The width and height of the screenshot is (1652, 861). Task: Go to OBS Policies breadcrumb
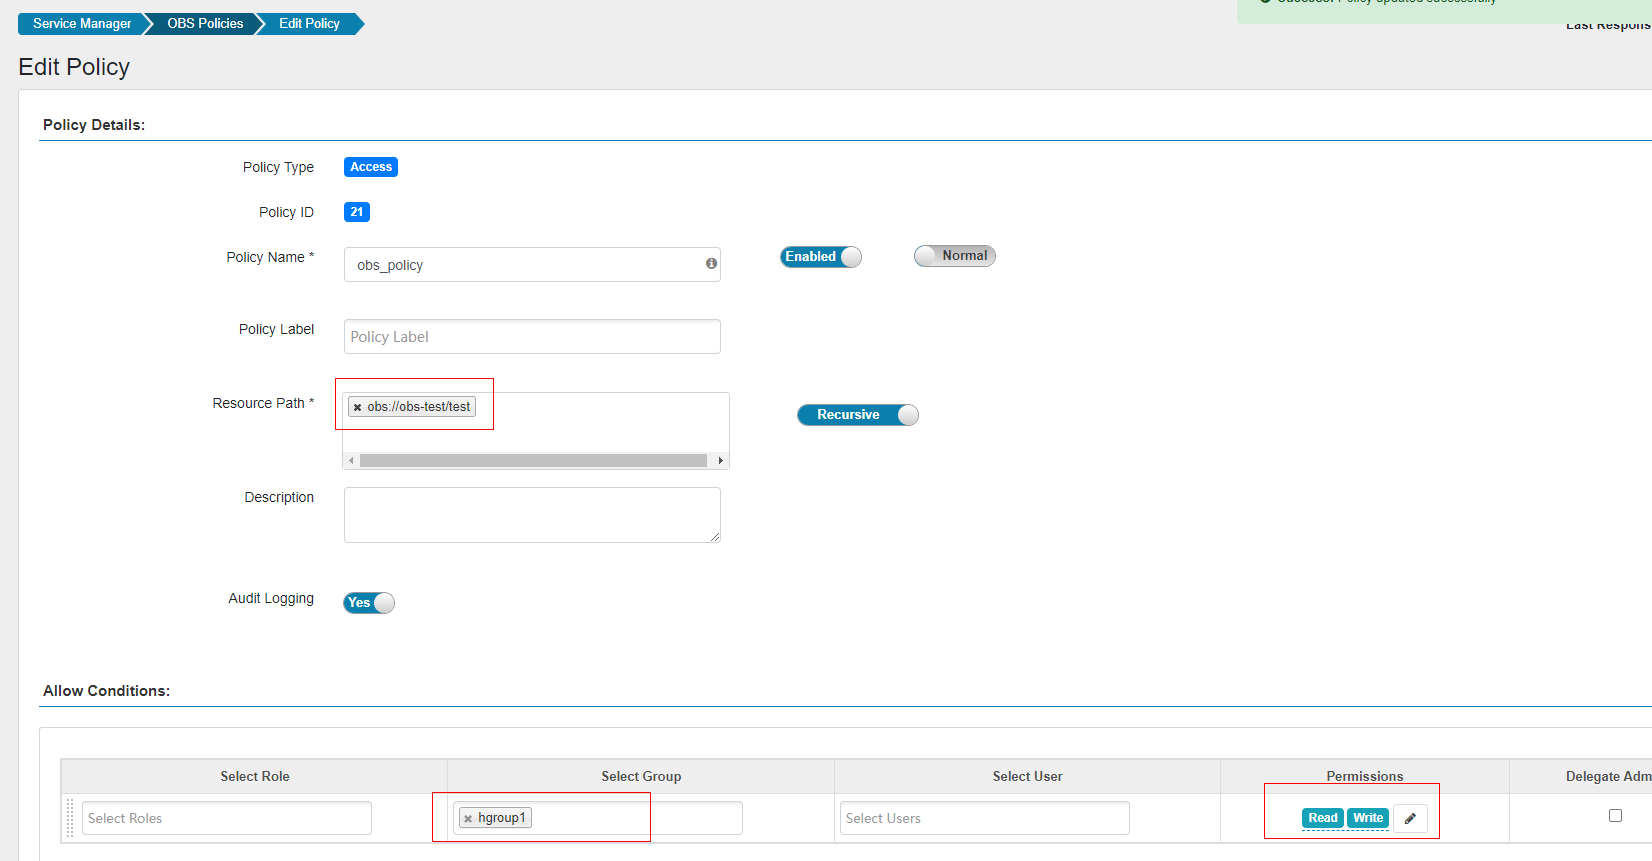point(205,23)
